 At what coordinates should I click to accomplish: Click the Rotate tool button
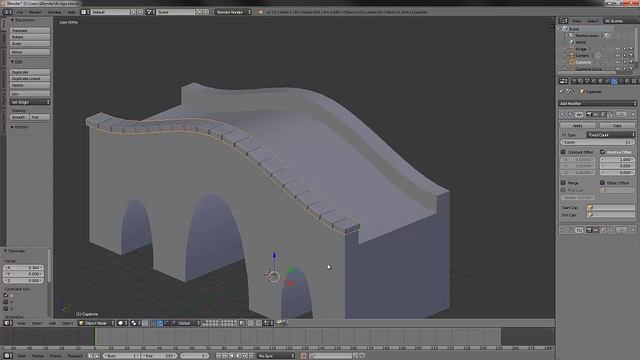pos(30,37)
